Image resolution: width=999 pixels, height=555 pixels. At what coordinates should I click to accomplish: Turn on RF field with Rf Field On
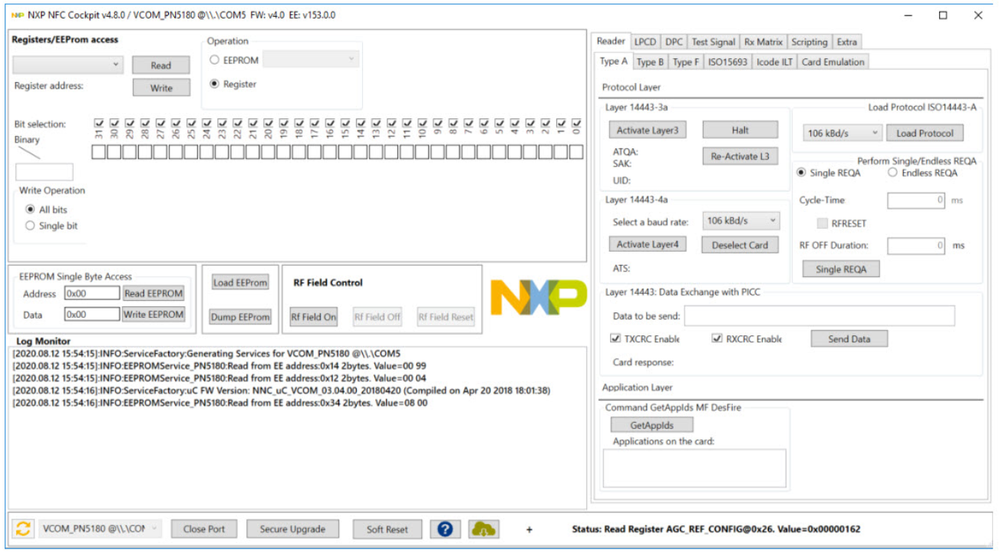pos(313,317)
